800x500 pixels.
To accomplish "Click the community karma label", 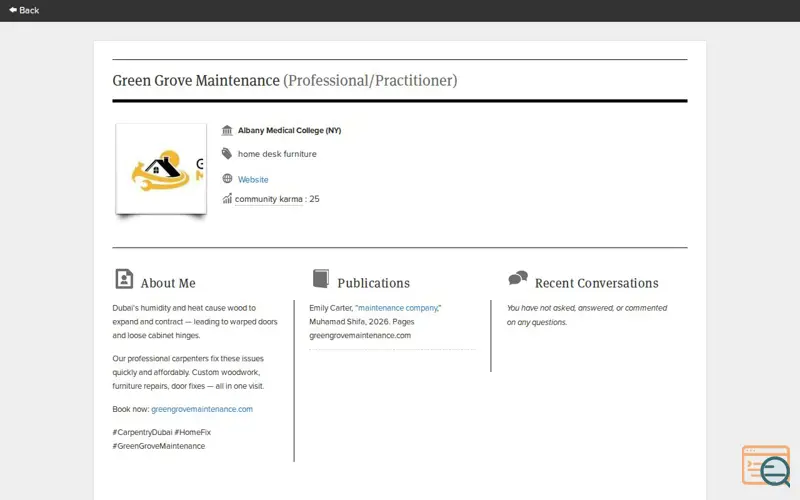I will [268, 199].
